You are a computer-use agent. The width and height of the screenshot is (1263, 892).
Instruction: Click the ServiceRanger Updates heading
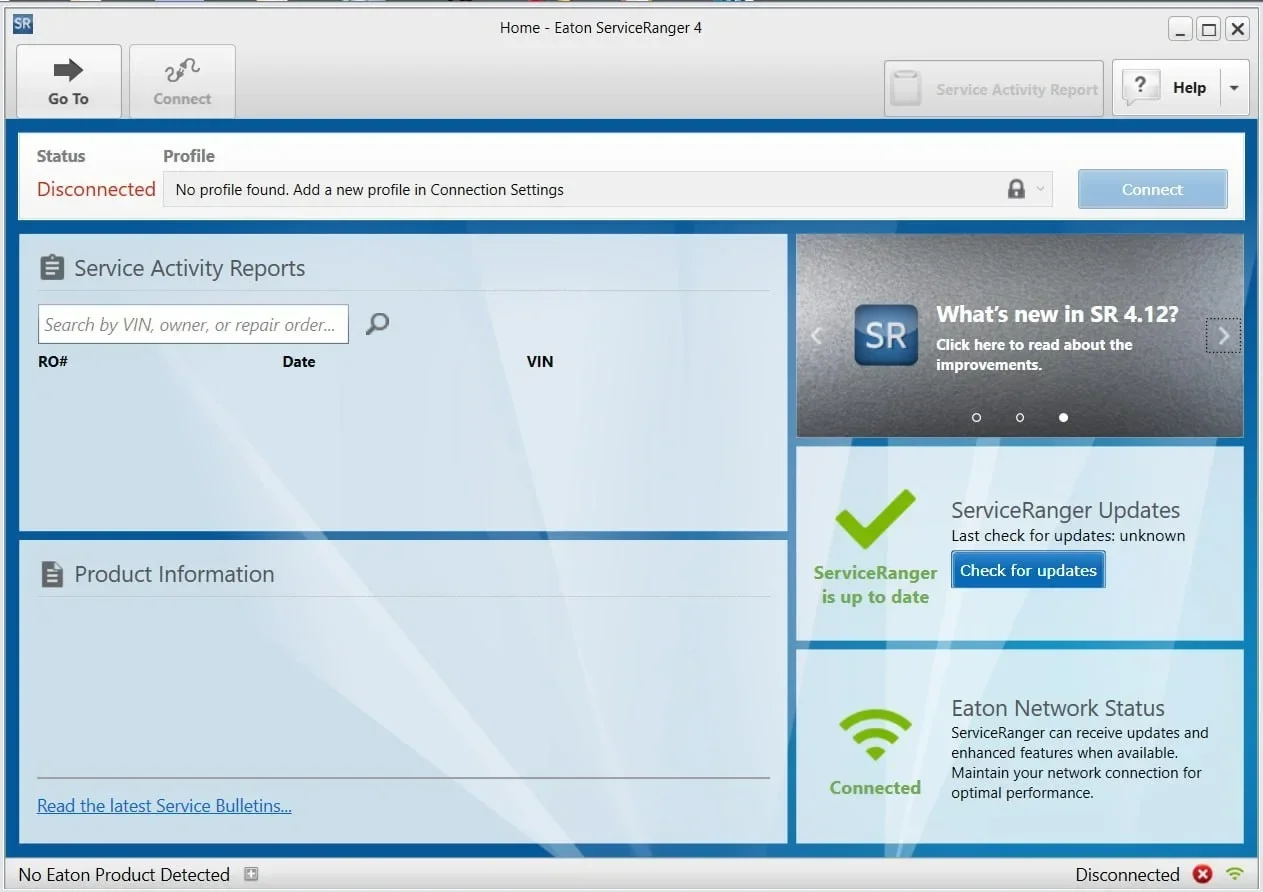coord(1066,510)
